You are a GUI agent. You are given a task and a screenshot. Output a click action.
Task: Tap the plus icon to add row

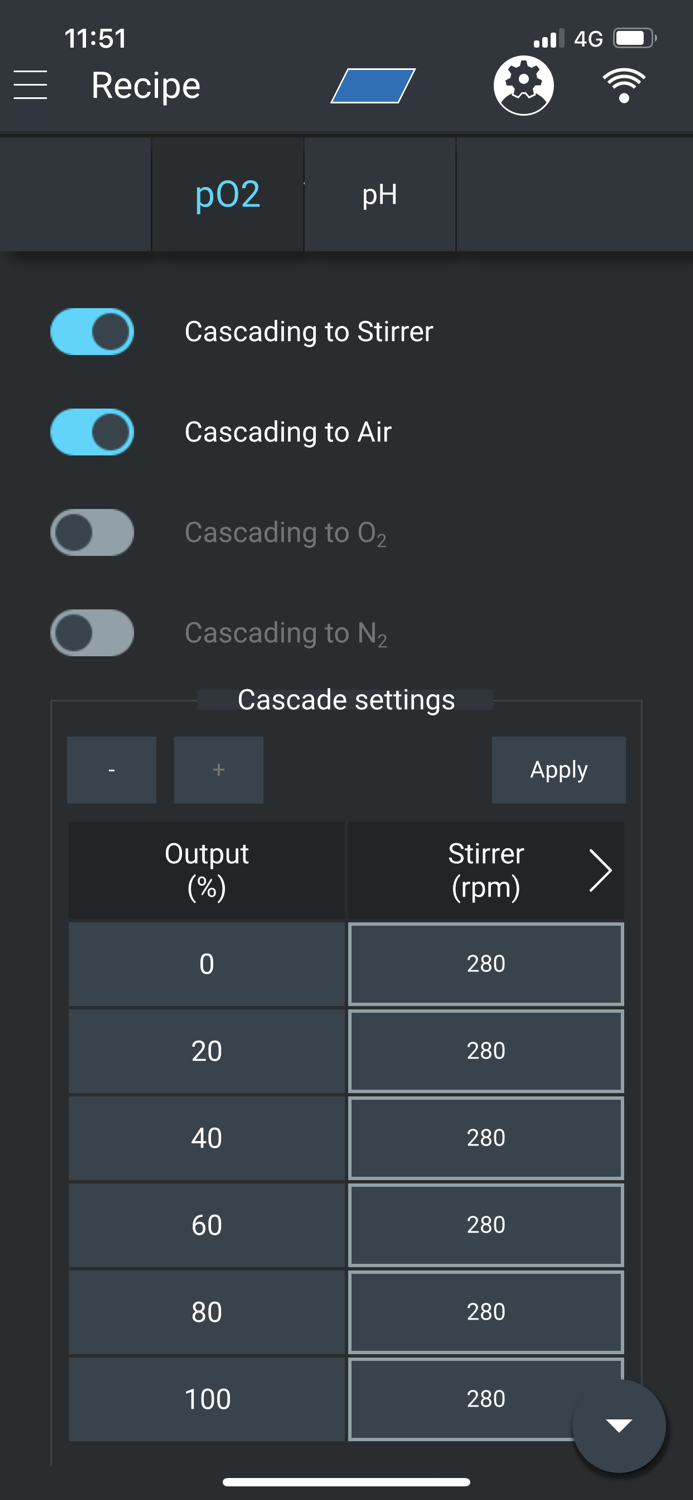[218, 770]
